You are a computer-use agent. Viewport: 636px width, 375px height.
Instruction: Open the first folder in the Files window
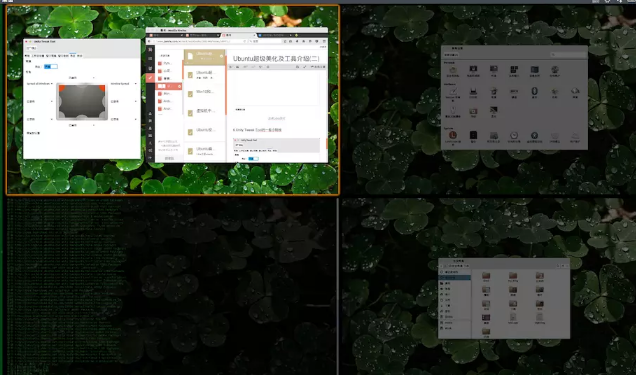pos(486,277)
